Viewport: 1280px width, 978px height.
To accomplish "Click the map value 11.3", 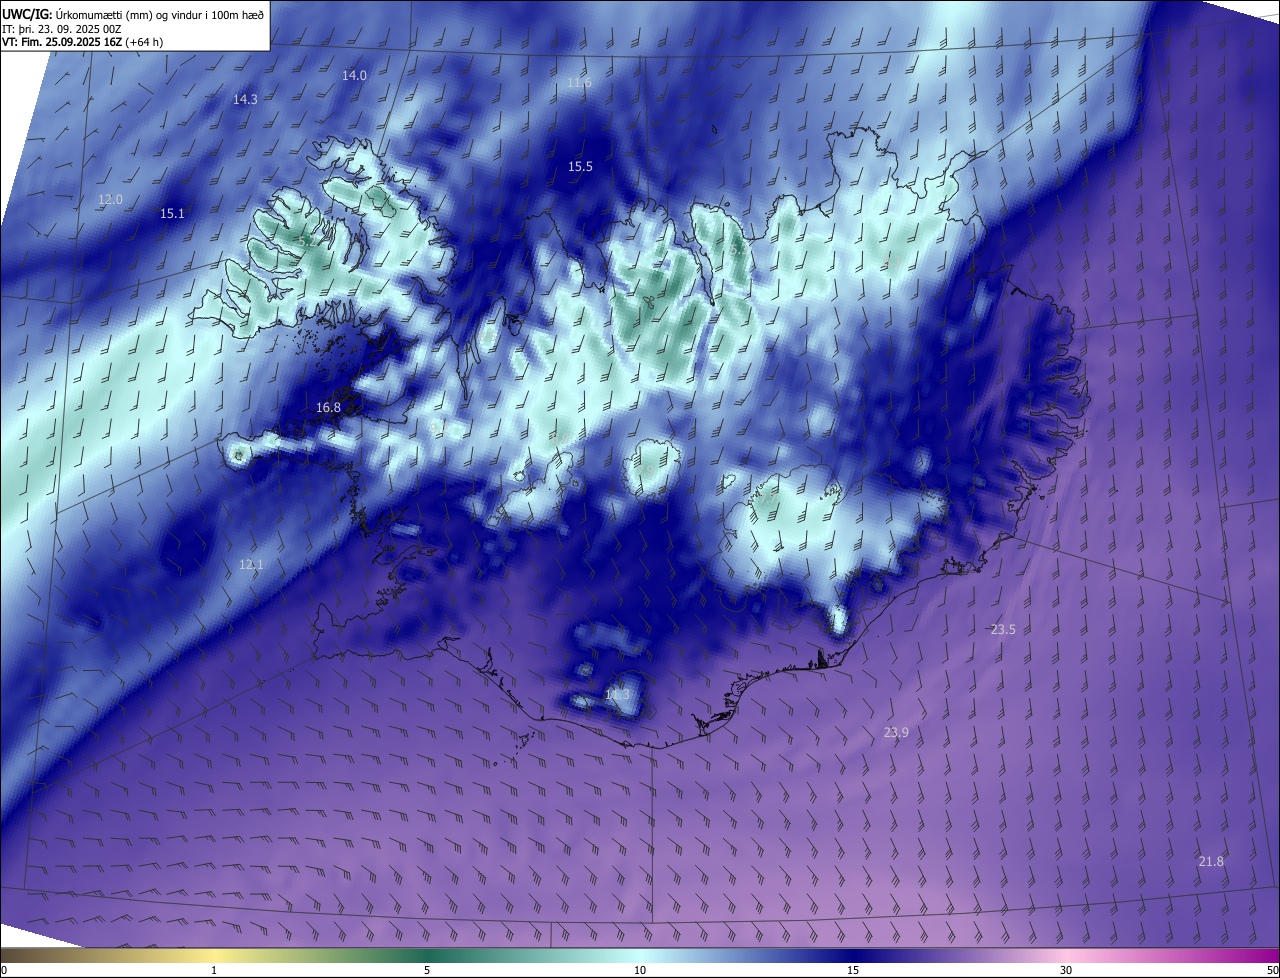I will (x=618, y=695).
